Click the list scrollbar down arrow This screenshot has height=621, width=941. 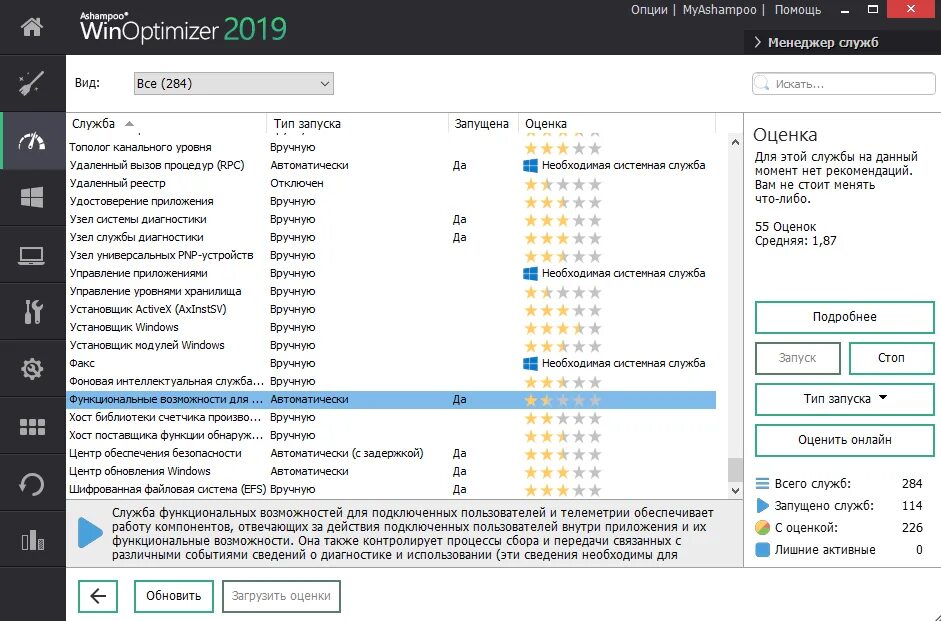[735, 490]
